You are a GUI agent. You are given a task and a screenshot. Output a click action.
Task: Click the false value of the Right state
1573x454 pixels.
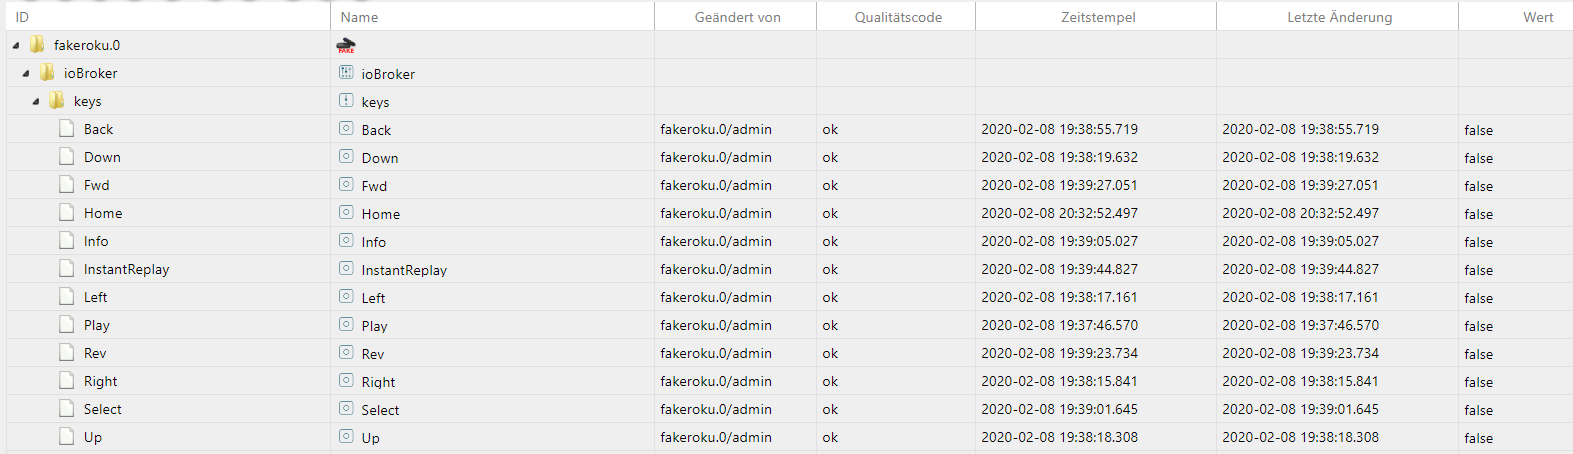pyautogui.click(x=1478, y=382)
